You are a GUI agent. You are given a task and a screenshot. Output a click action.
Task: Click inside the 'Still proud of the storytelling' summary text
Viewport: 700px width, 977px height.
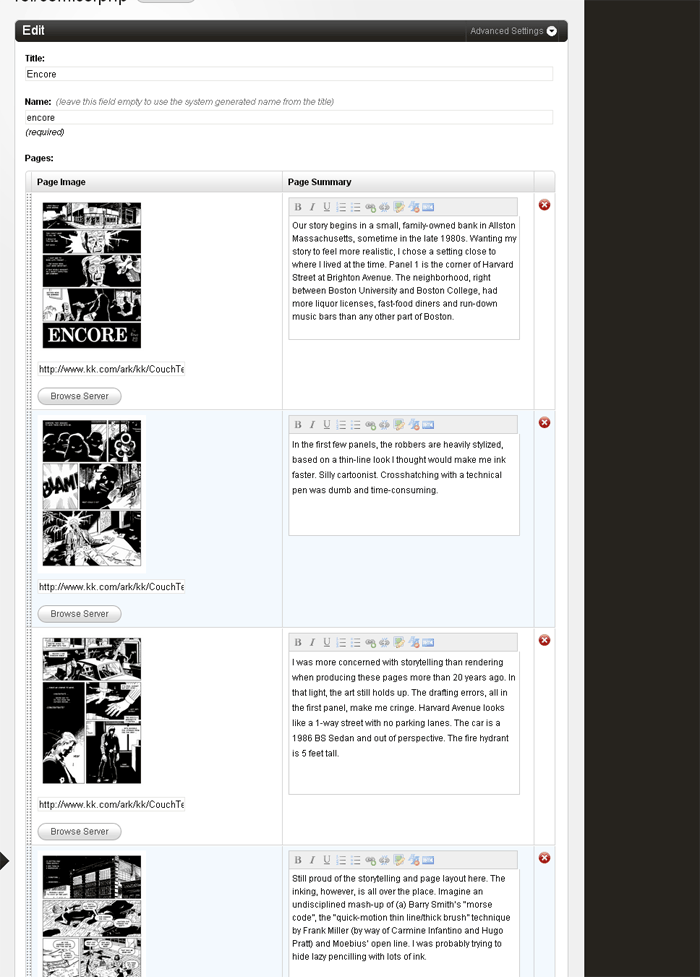(x=404, y=923)
